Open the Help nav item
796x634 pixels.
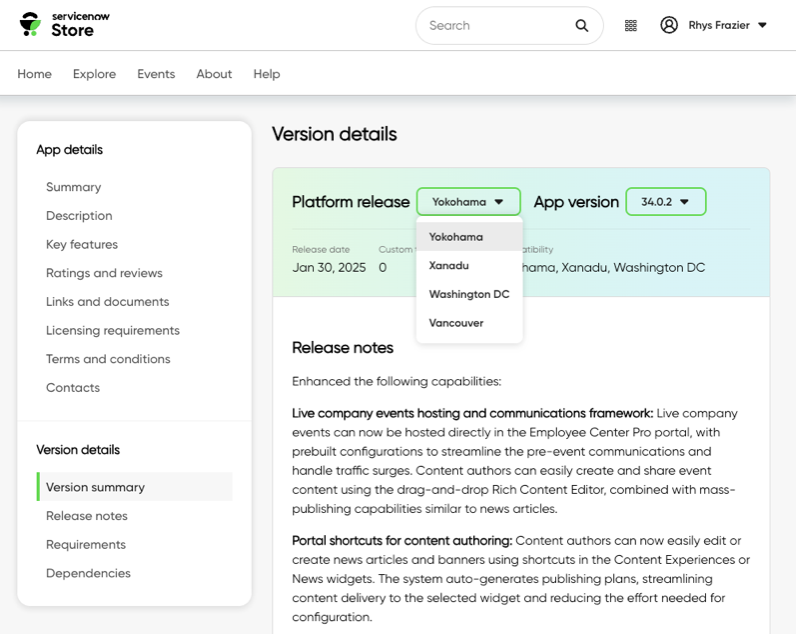[x=267, y=74]
